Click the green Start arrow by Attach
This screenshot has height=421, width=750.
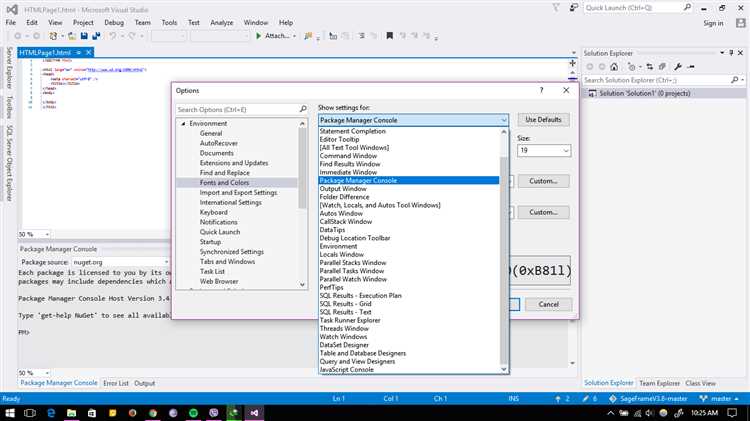pos(258,36)
